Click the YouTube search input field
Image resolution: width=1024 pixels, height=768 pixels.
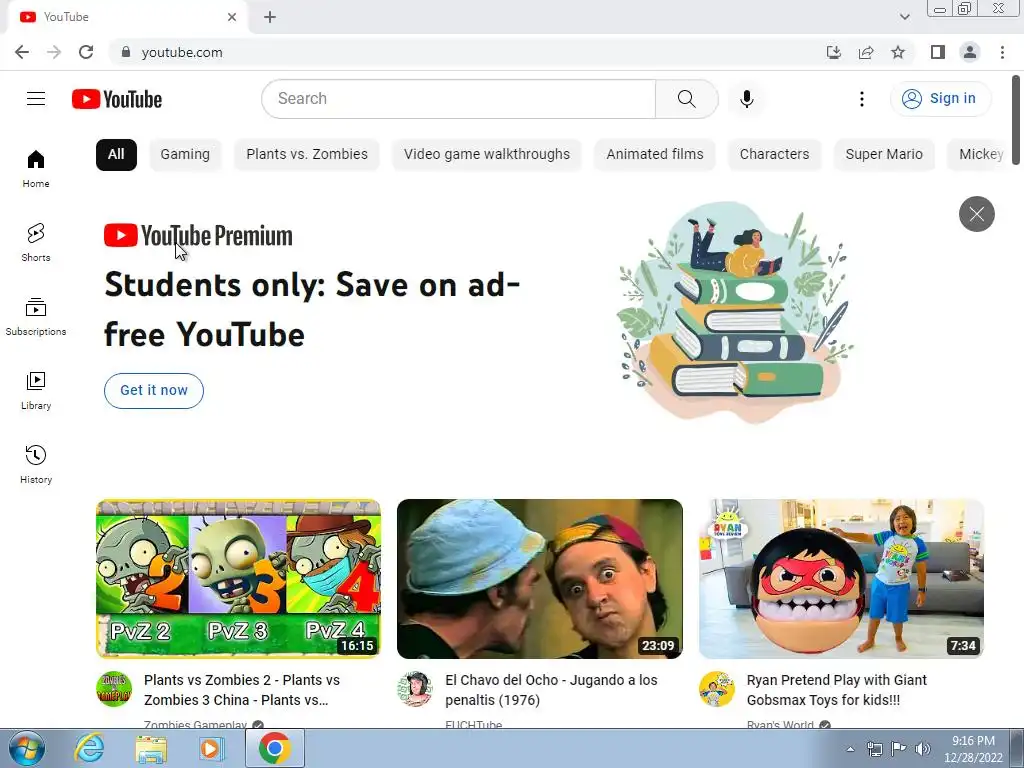coord(458,99)
